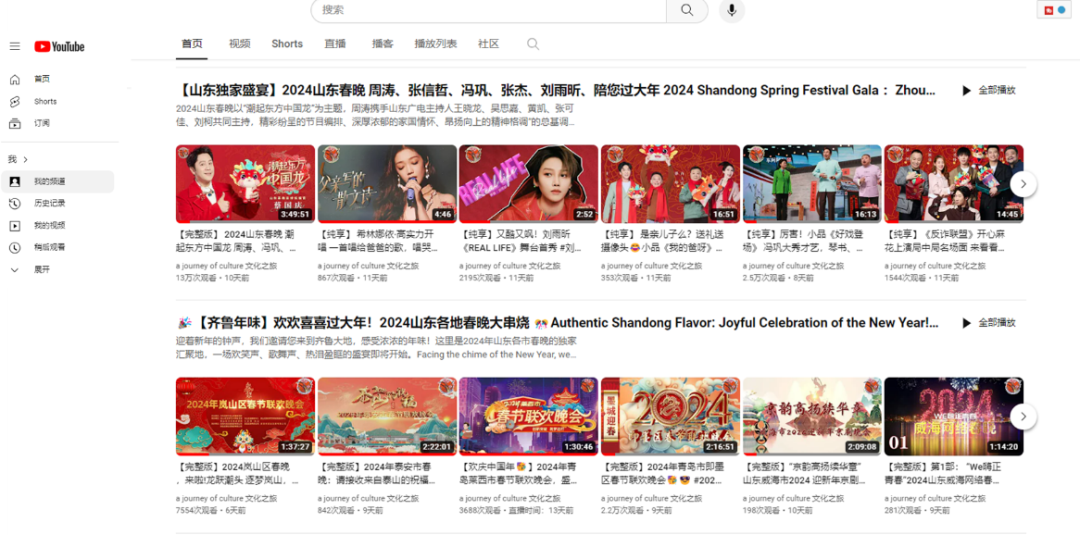This screenshot has width=1080, height=535.
Task: Open 我的频道 in sidebar
Action: click(x=58, y=182)
